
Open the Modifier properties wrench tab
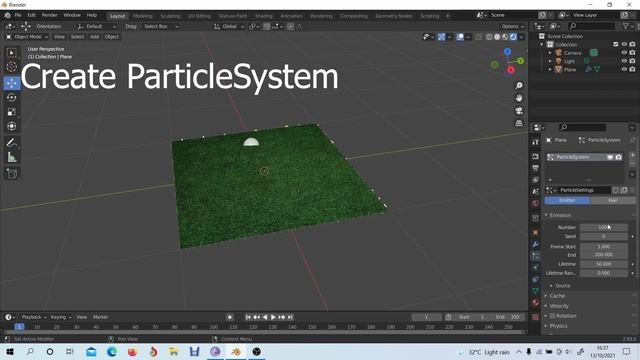536,244
